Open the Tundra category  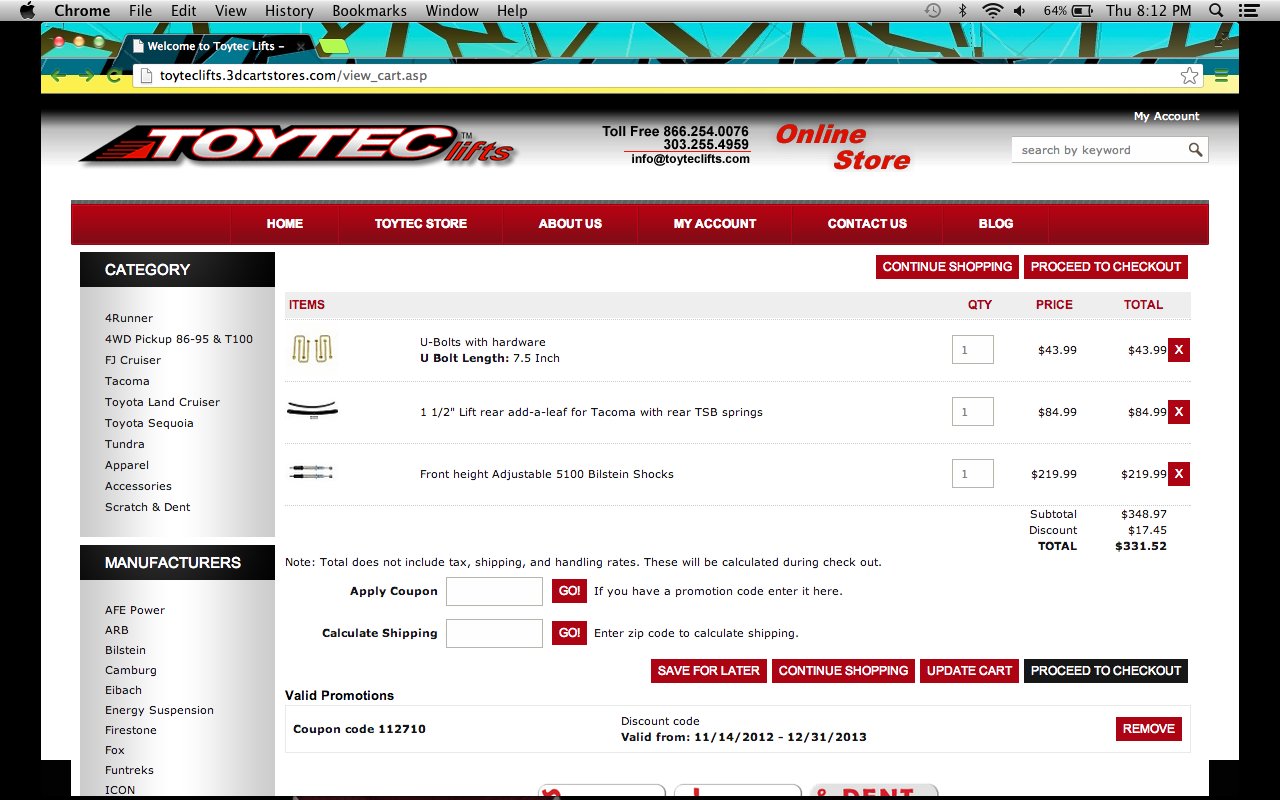click(125, 444)
